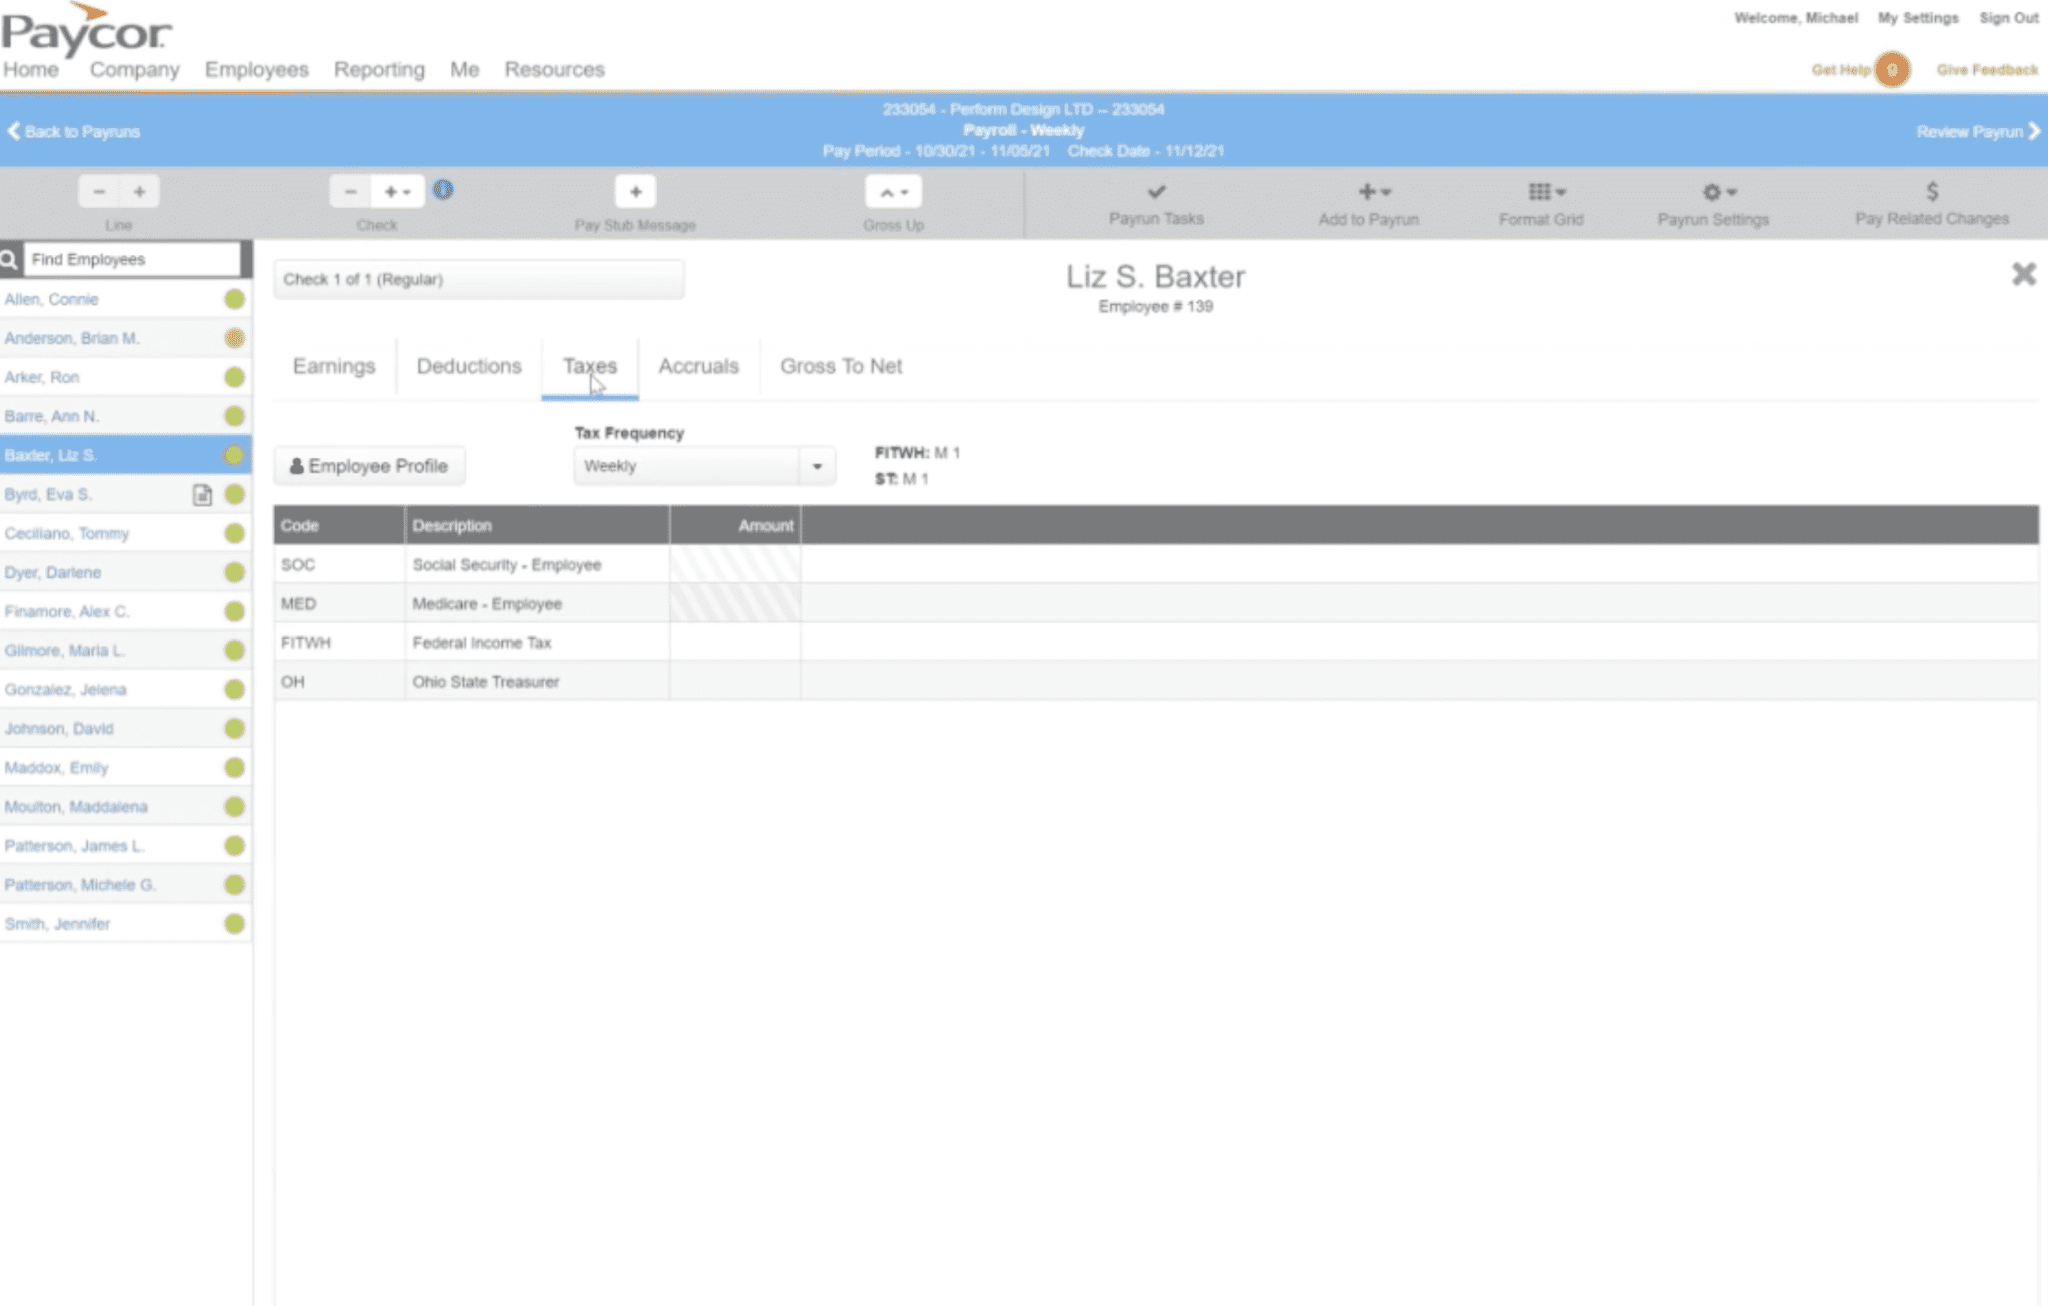This screenshot has width=2048, height=1306.
Task: Open Payrun Settings via the gear icon
Action: (1712, 191)
